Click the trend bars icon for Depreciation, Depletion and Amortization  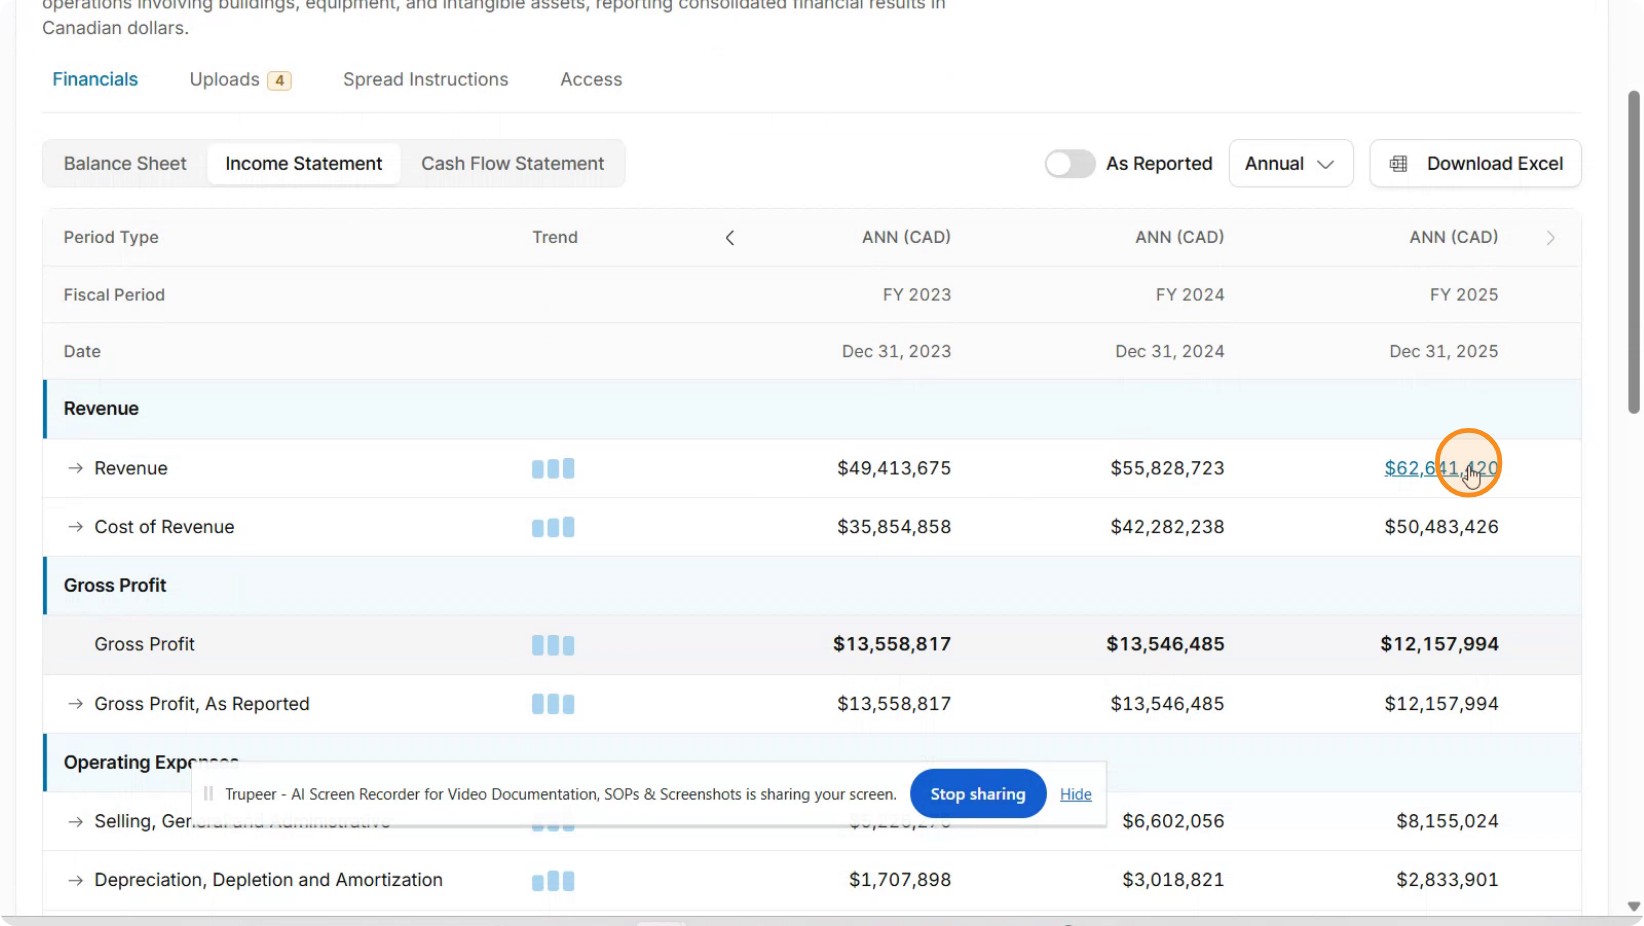[553, 881]
